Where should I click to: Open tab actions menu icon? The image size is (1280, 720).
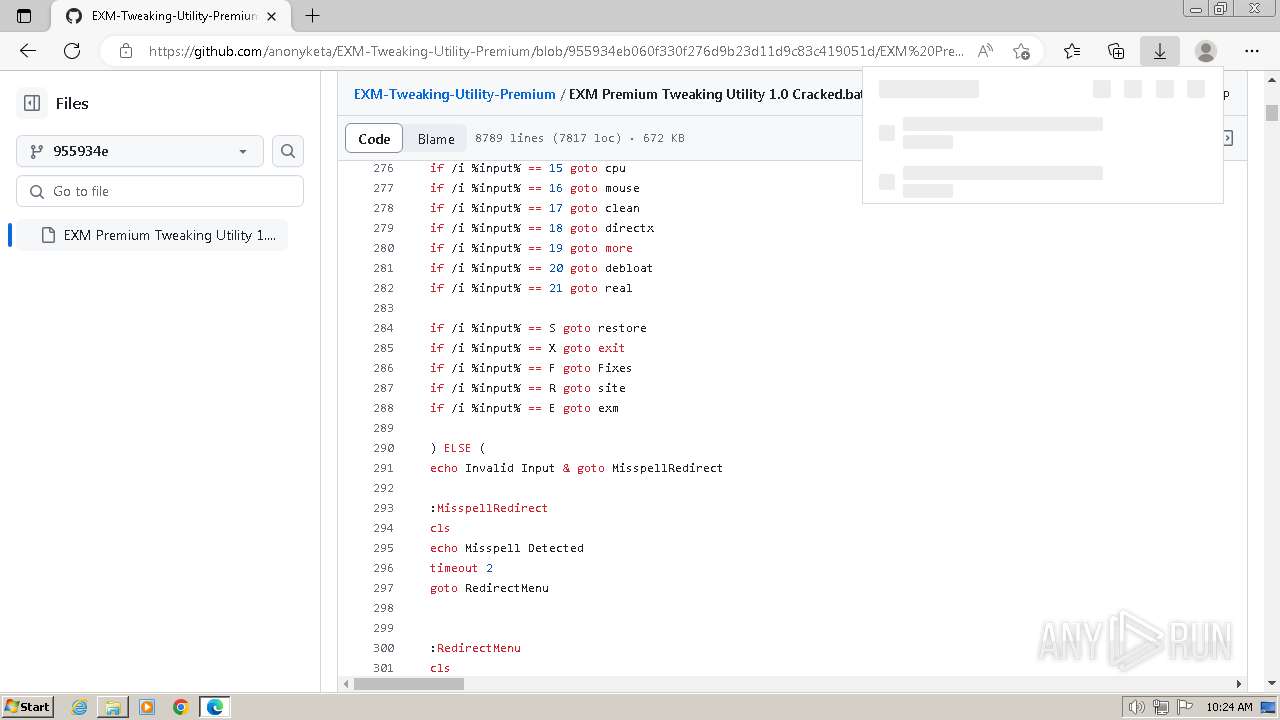(25, 16)
